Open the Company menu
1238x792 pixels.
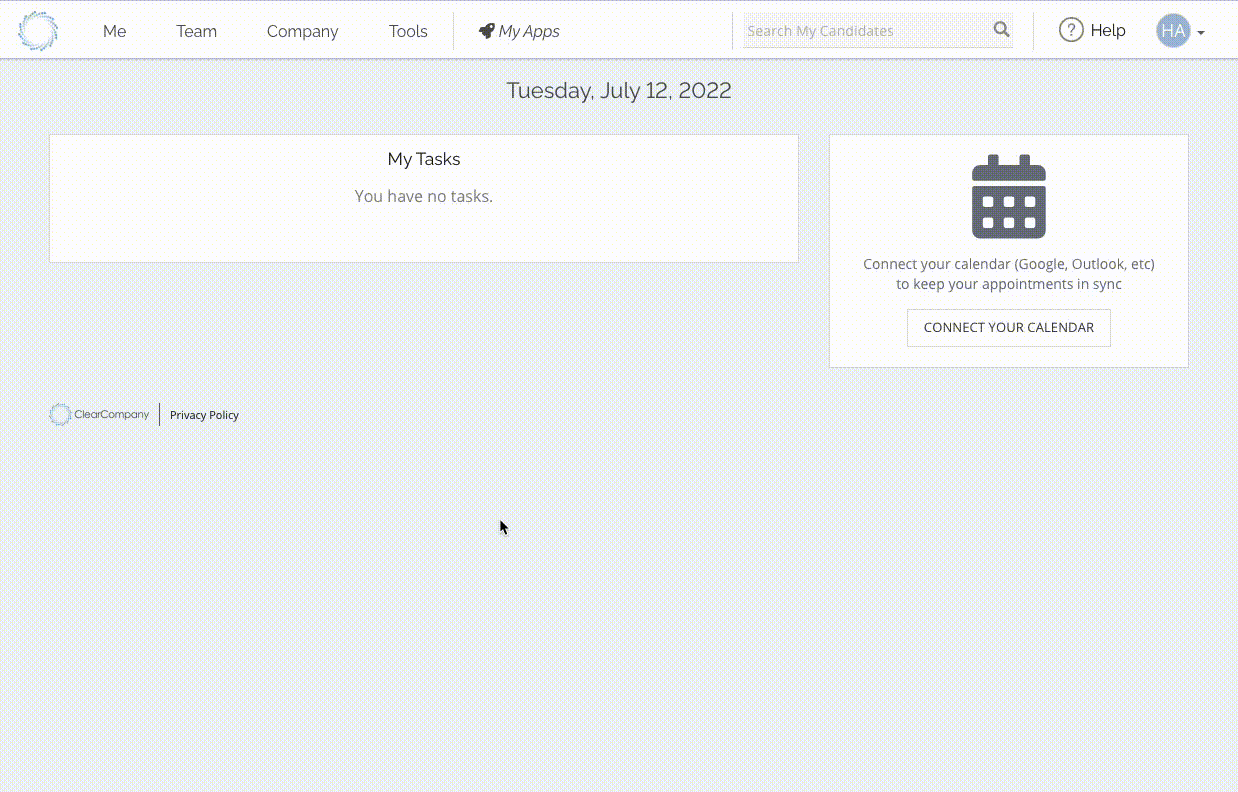click(302, 31)
